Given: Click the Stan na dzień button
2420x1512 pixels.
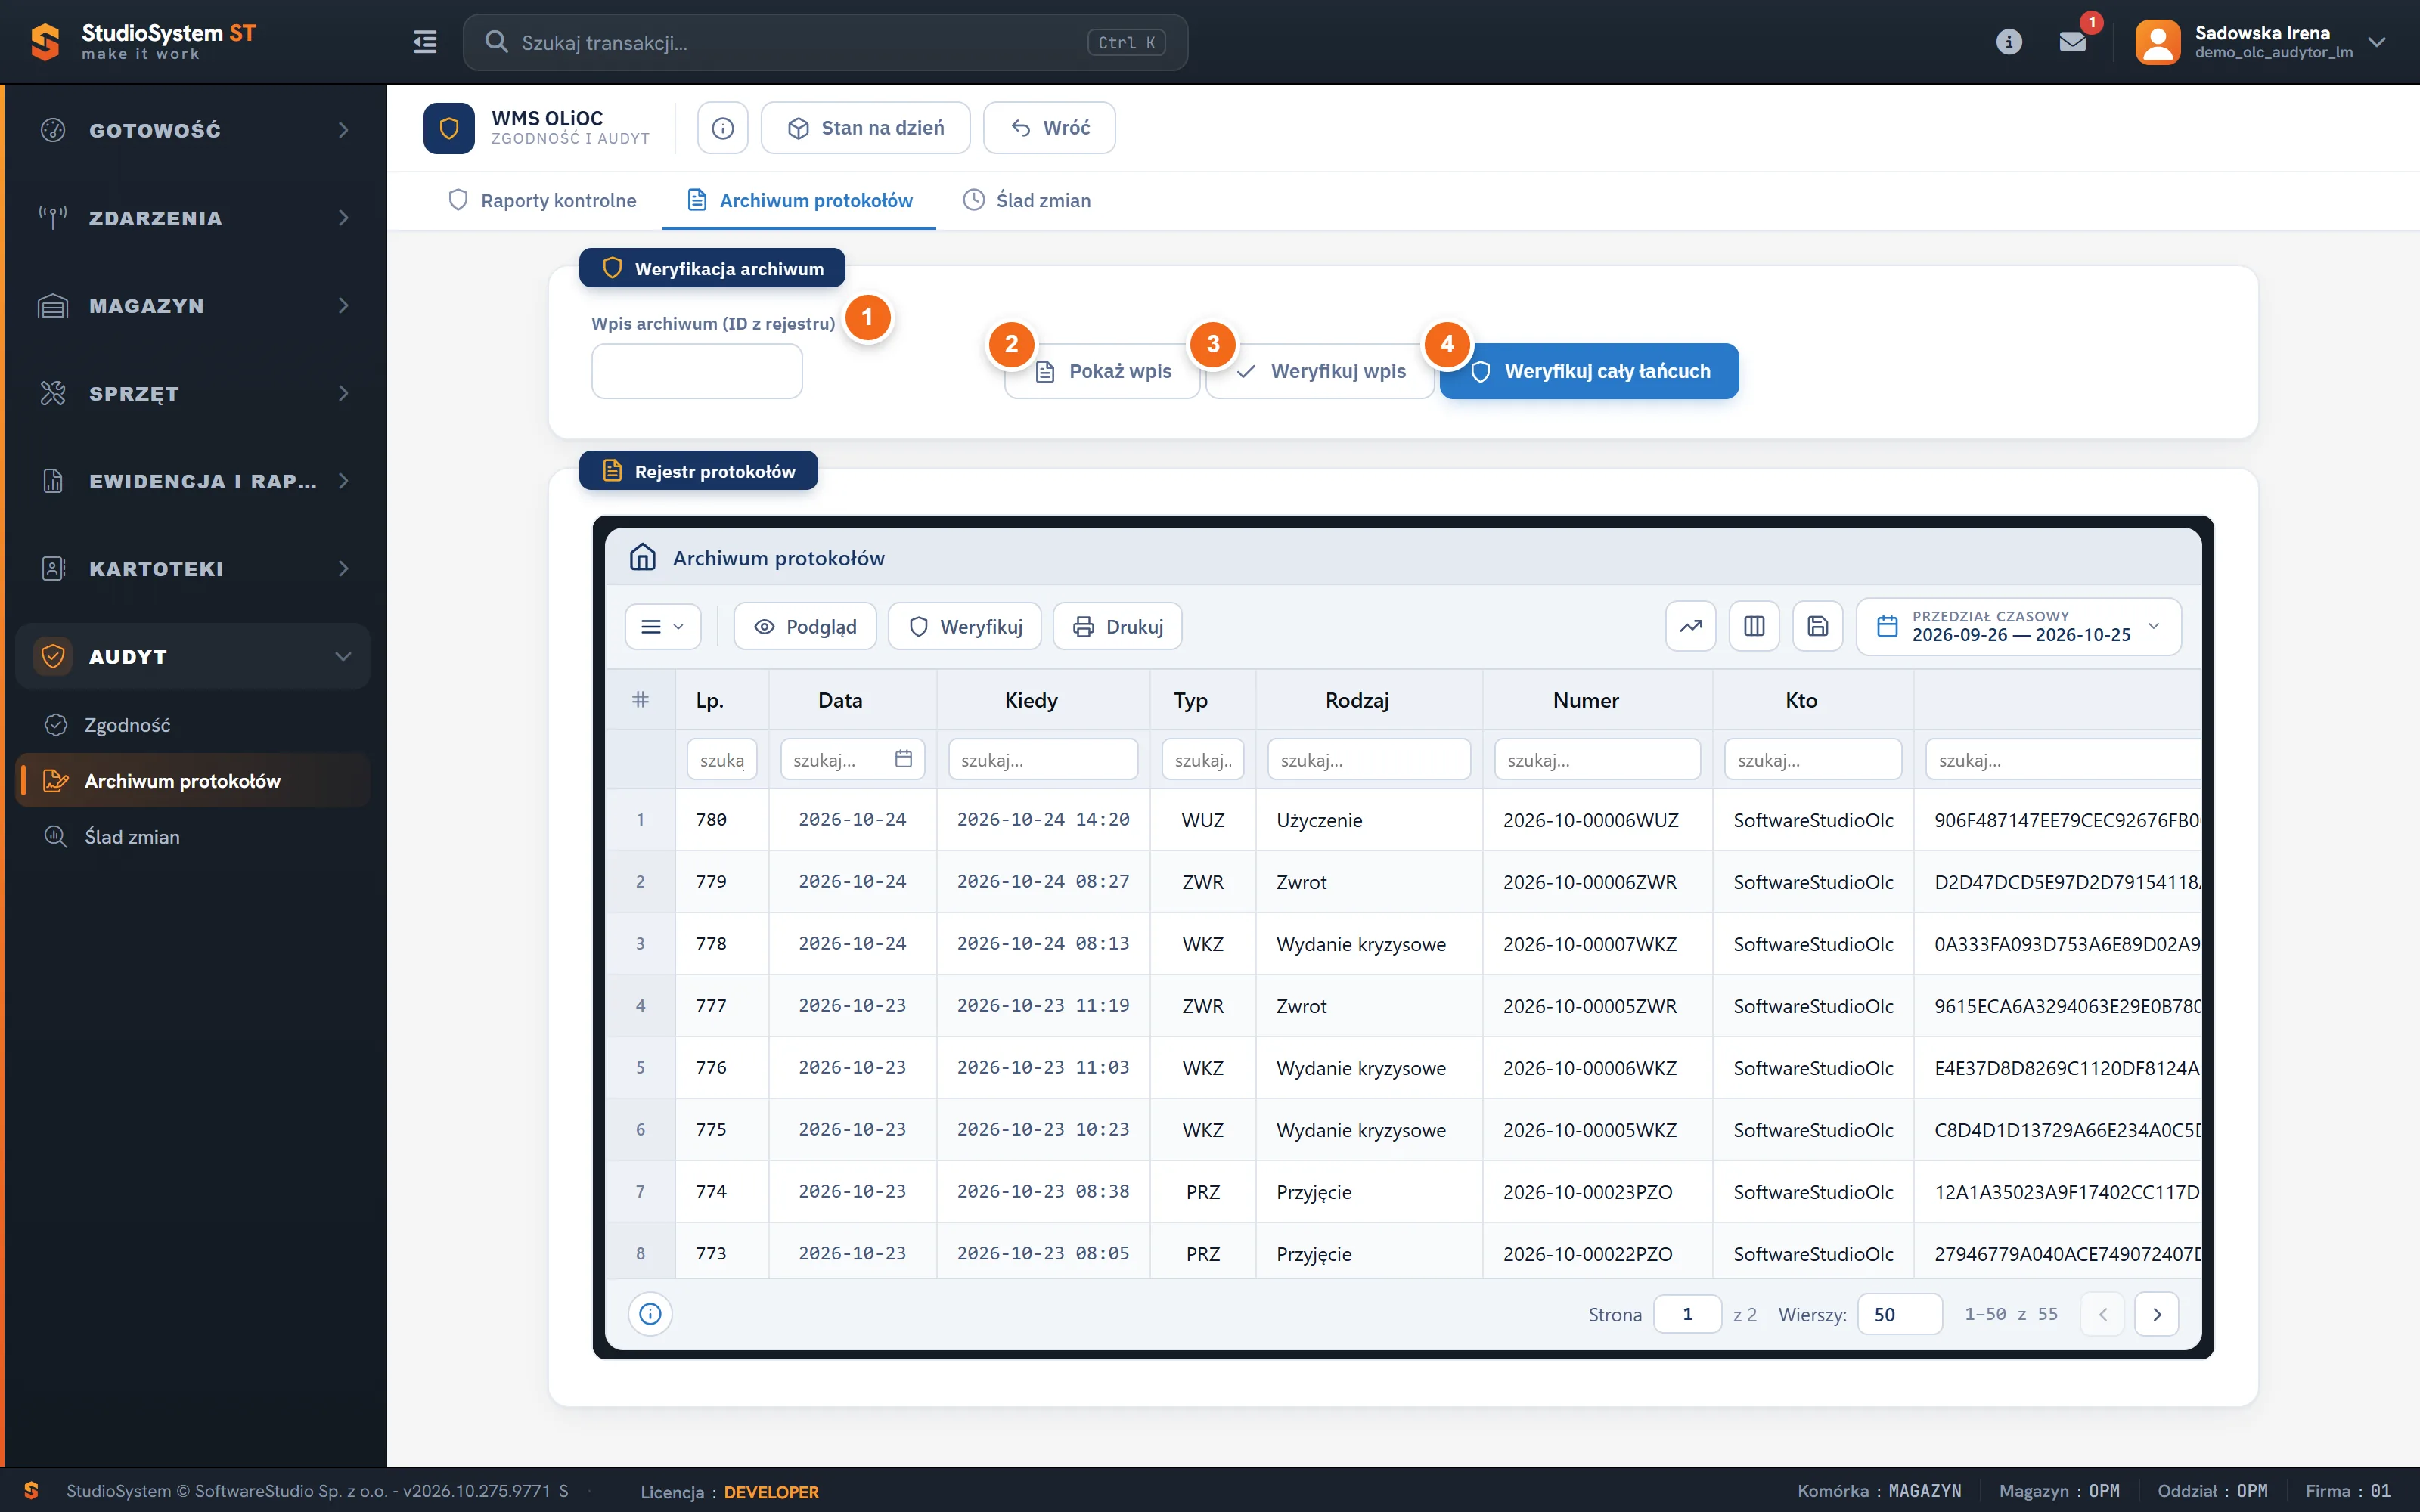Looking at the screenshot, I should [x=865, y=128].
